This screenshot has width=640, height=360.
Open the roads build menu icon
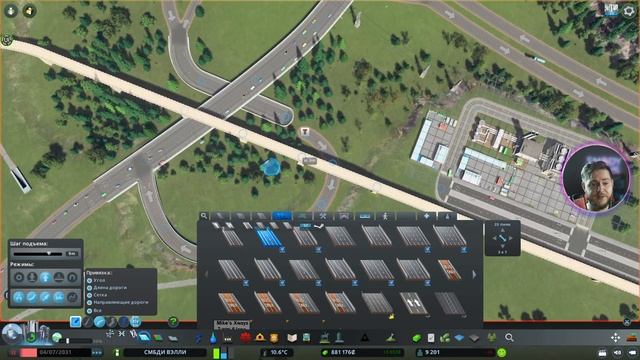(x=144, y=338)
